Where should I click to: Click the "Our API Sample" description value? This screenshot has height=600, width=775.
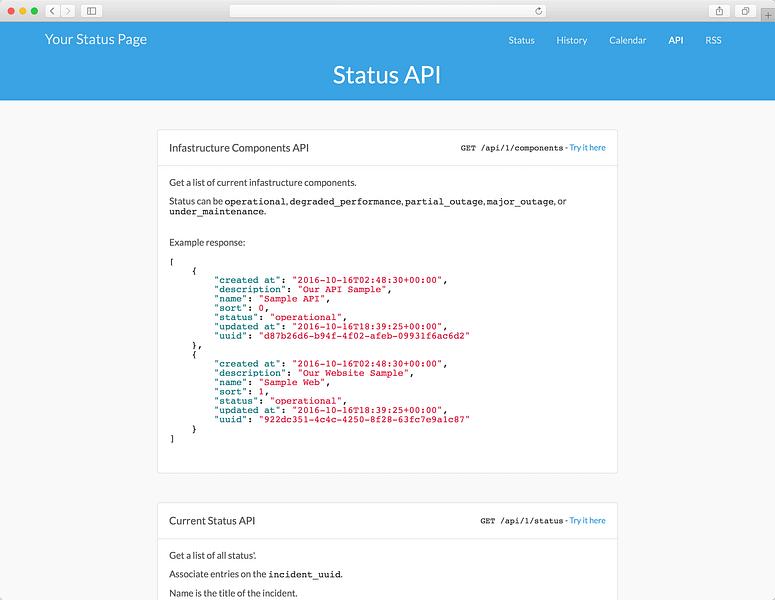pyautogui.click(x=342, y=290)
